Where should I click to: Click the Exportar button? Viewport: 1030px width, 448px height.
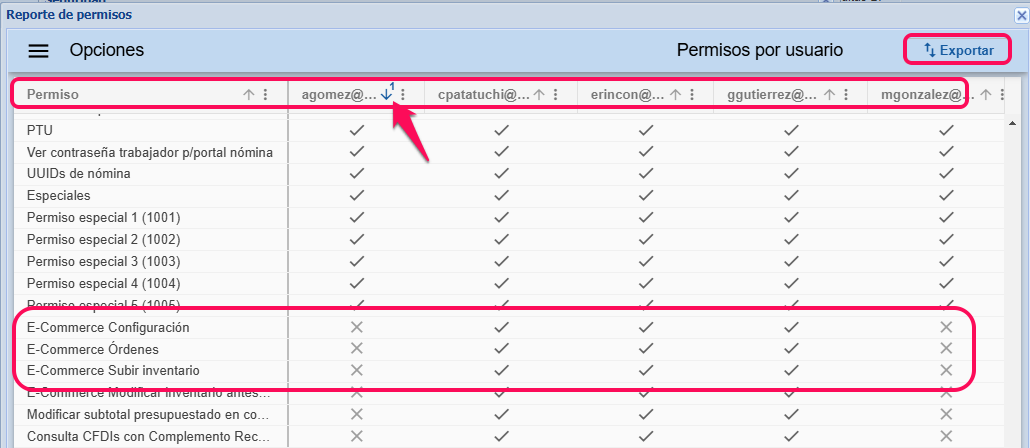tap(957, 50)
